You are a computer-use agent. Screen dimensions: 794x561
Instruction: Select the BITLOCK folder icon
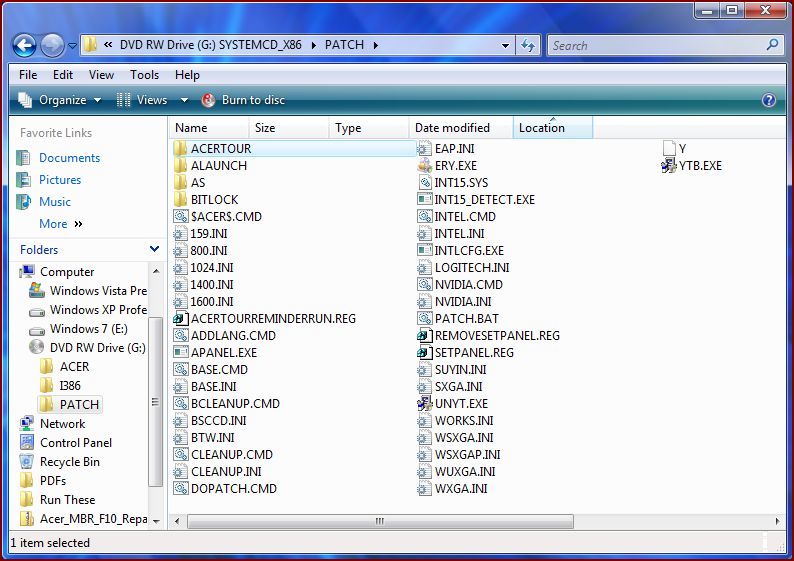pyautogui.click(x=180, y=199)
